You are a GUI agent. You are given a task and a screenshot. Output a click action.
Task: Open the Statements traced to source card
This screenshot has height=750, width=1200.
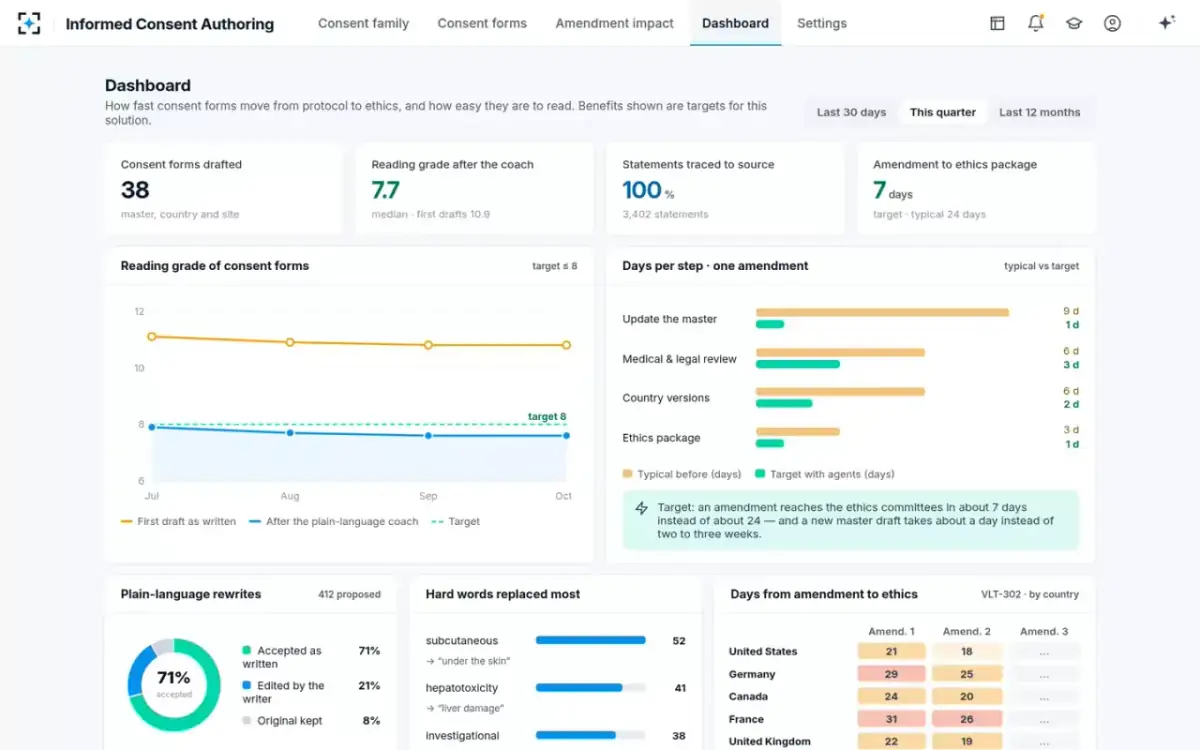click(725, 189)
